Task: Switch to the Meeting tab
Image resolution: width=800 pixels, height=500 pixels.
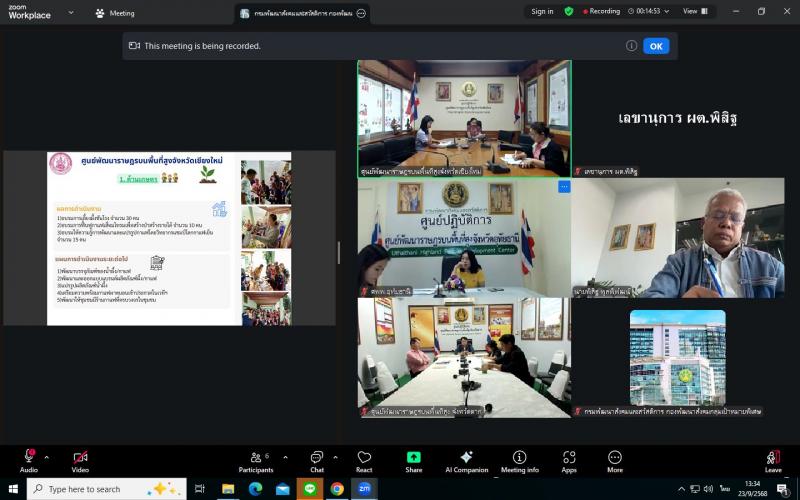Action: click(x=115, y=13)
